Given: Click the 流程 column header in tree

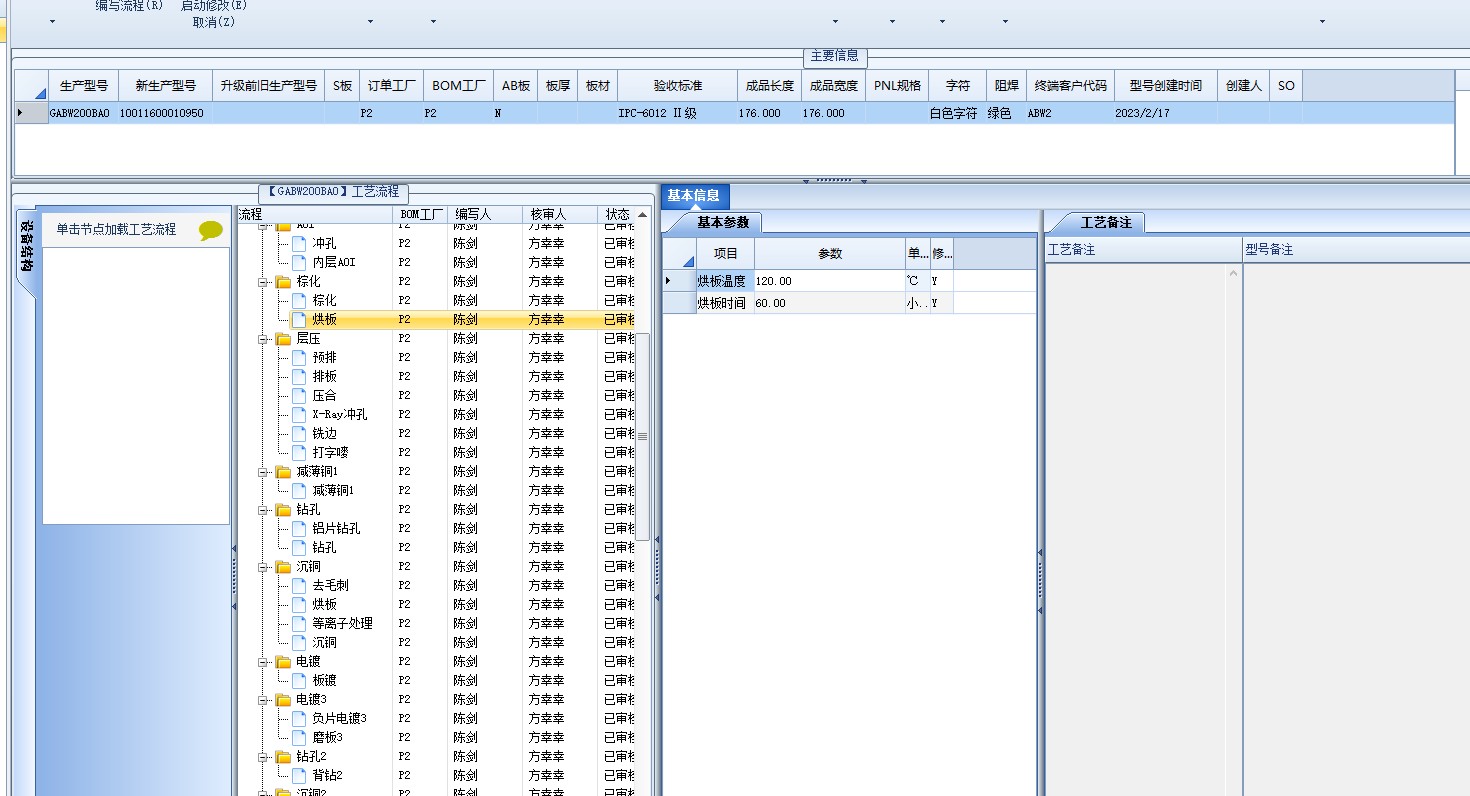Looking at the screenshot, I should tap(315, 214).
